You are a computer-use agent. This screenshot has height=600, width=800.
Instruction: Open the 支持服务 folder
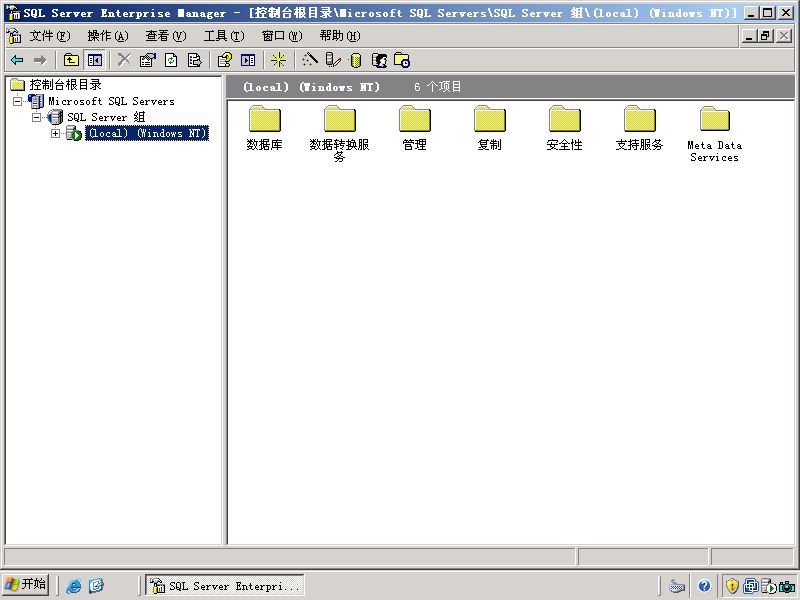point(639,128)
